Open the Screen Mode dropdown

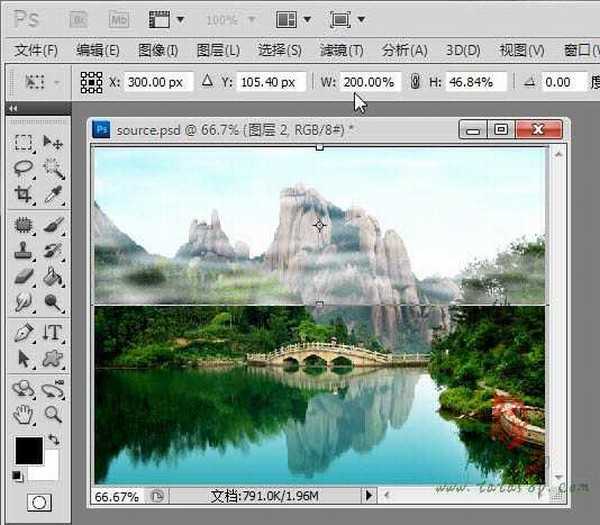pos(347,19)
